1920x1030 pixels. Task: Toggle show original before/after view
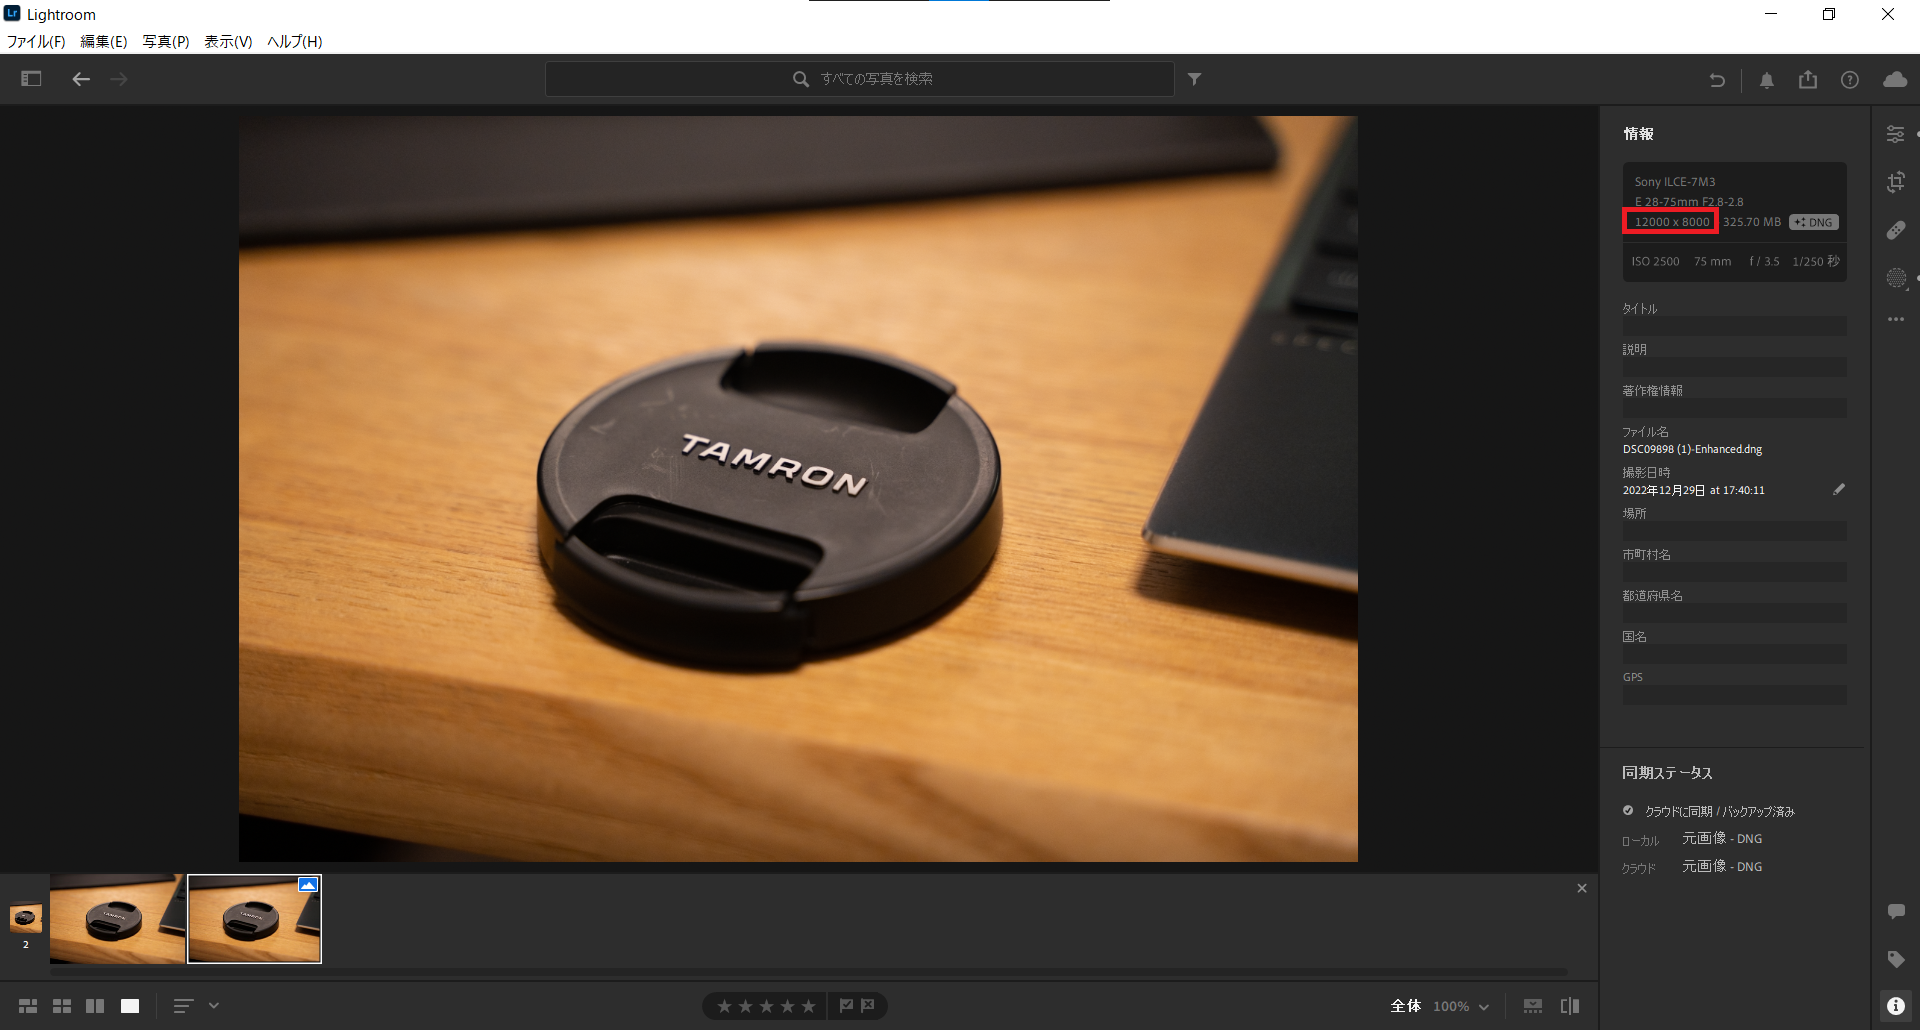coord(1570,1006)
